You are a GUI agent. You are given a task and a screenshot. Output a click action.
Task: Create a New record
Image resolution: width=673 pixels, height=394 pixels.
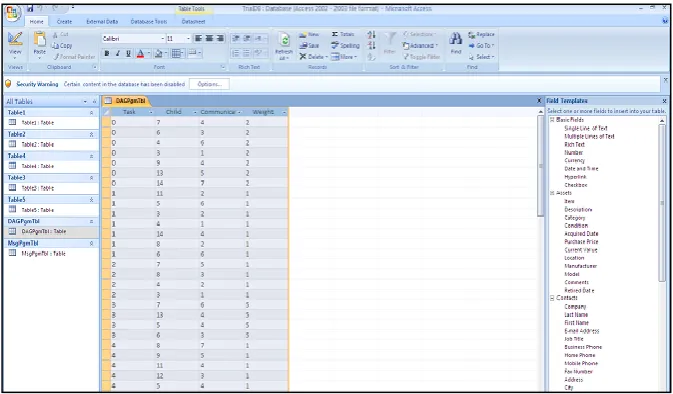click(309, 34)
